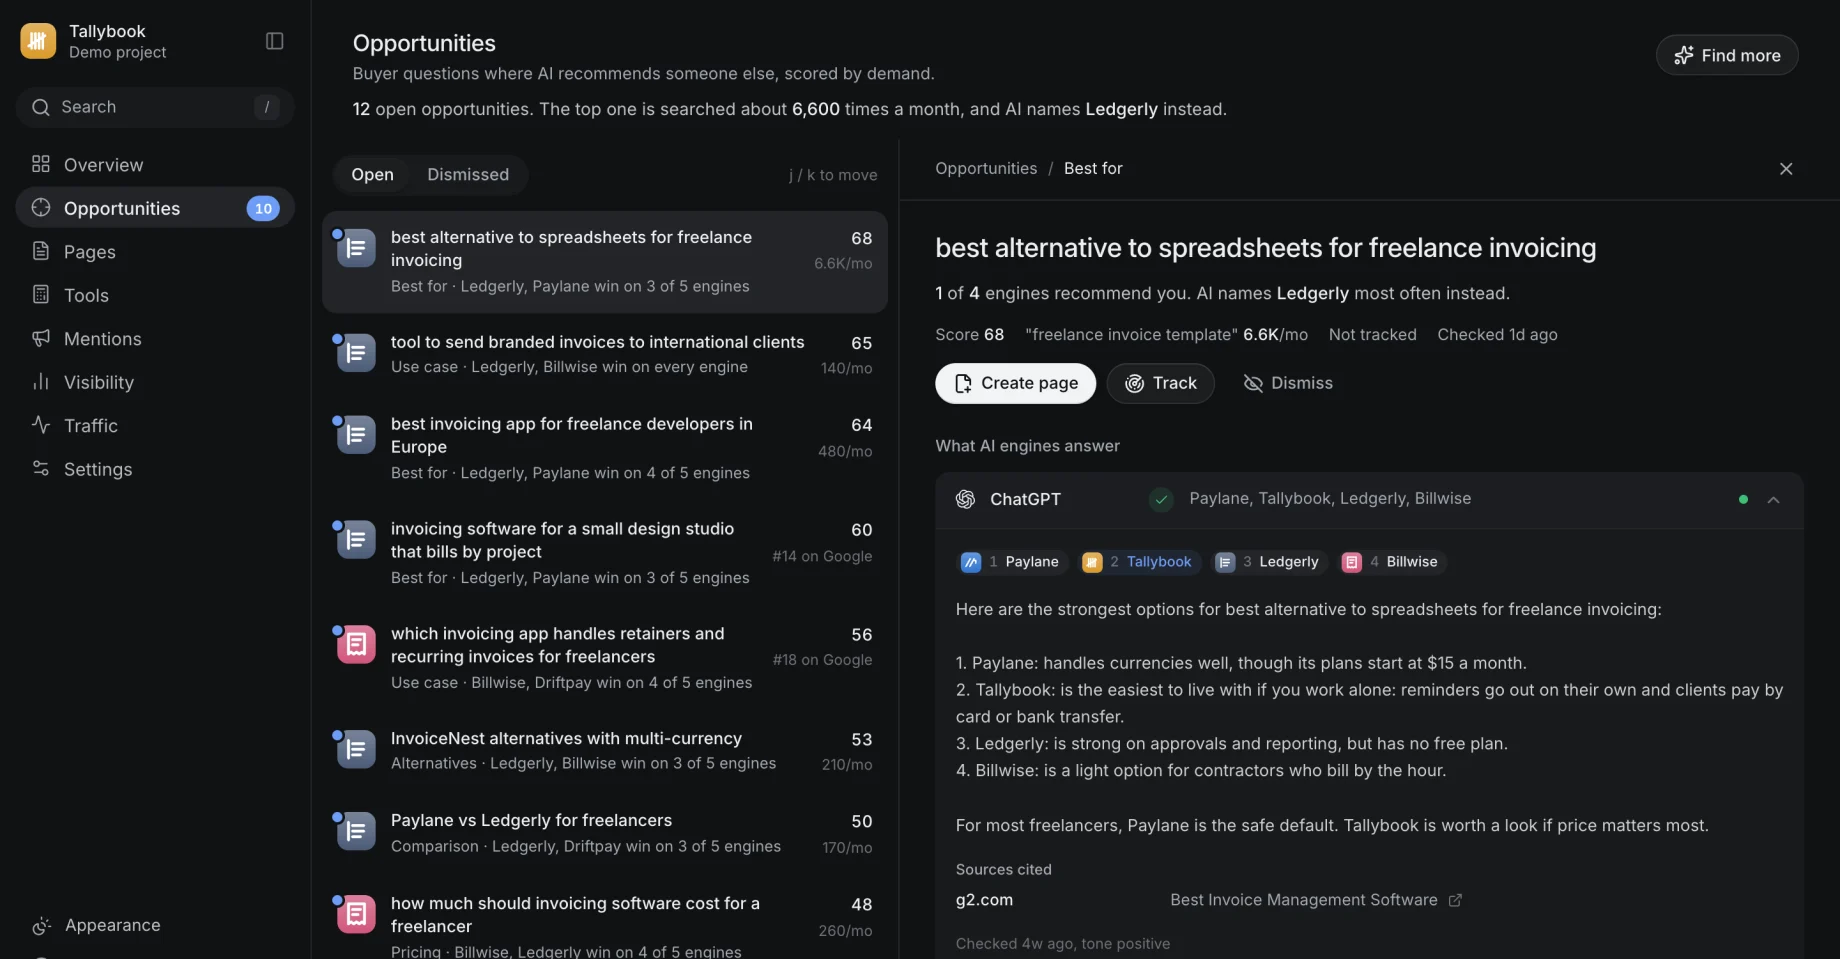Viewport: 1840px width, 959px height.
Task: Click the Opportunities count badge 10
Action: [263, 208]
